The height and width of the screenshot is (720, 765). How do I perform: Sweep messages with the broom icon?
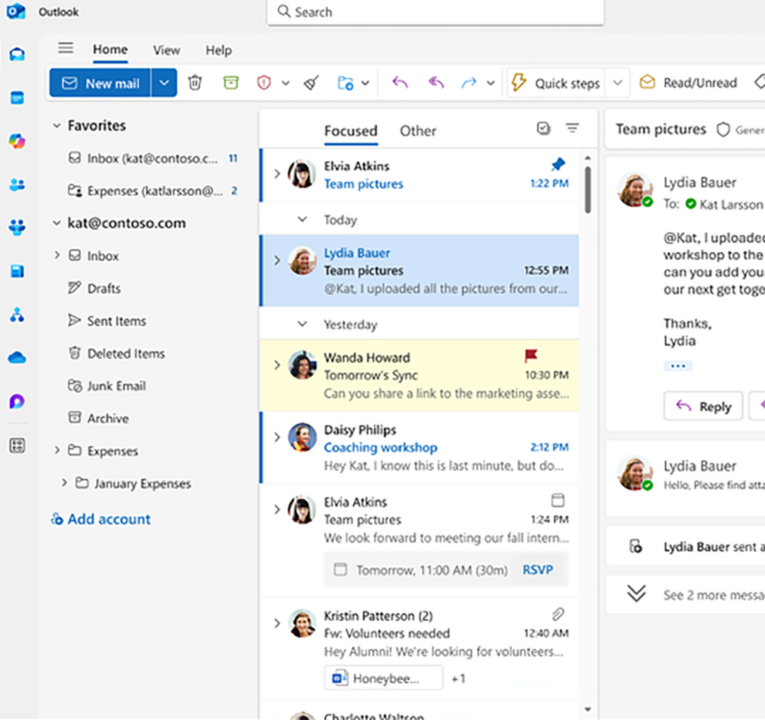pos(311,83)
